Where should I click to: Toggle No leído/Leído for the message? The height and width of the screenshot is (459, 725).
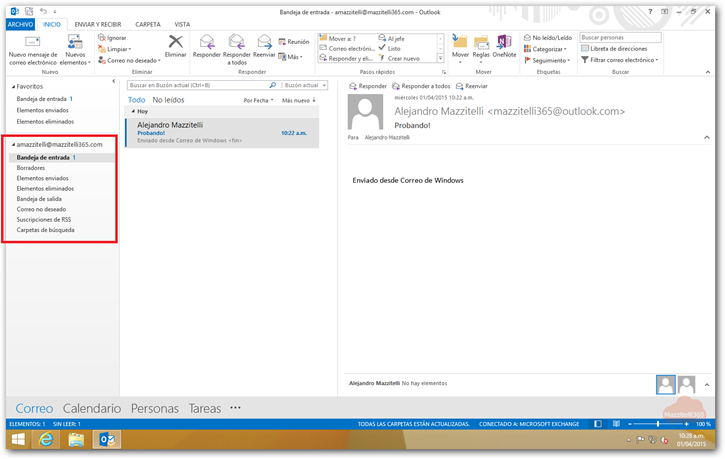[x=548, y=37]
